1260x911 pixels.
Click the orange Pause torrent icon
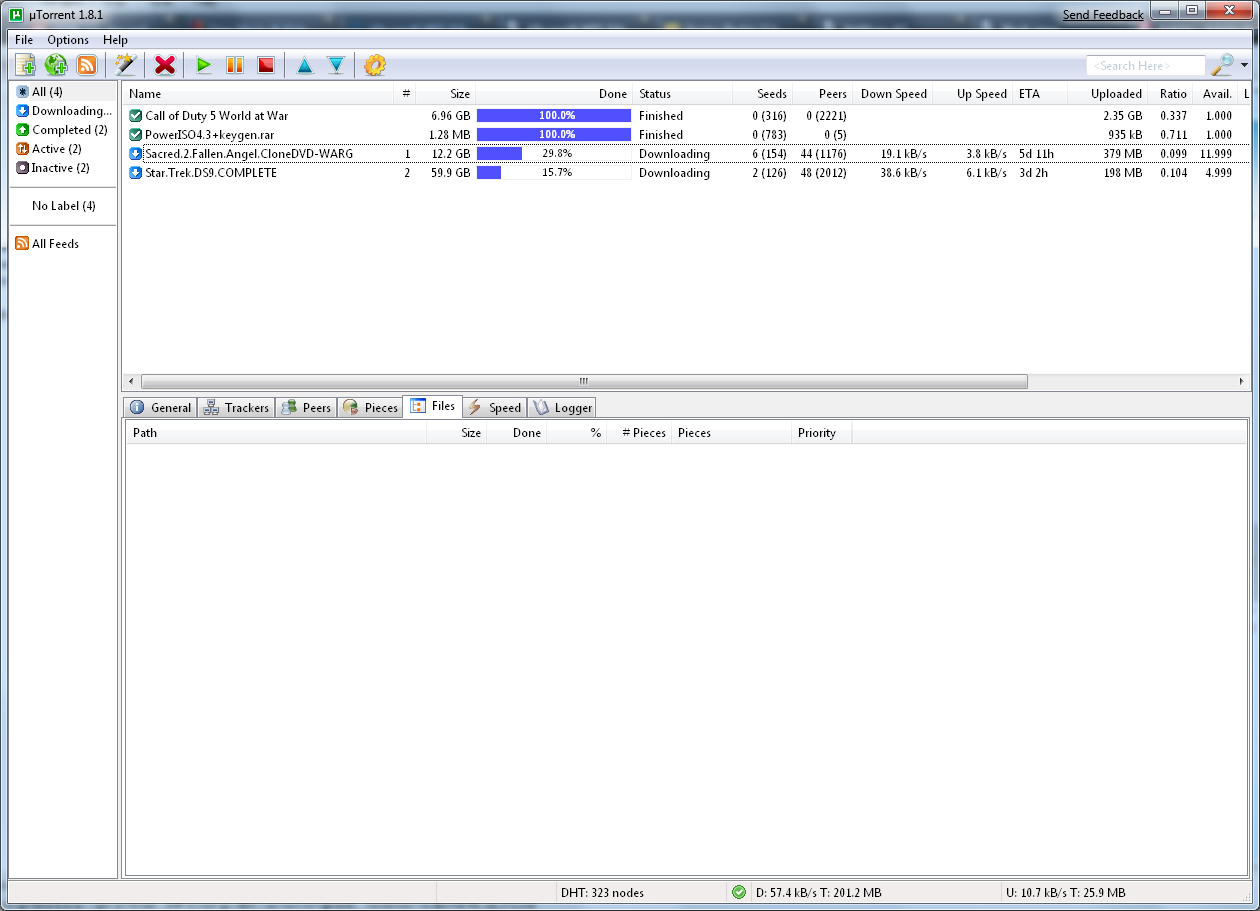coord(235,65)
